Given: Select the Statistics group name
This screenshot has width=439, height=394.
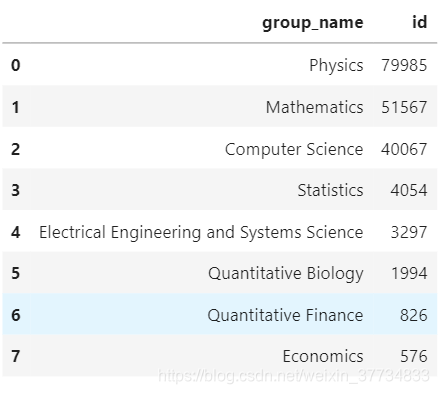Looking at the screenshot, I should tap(330, 190).
